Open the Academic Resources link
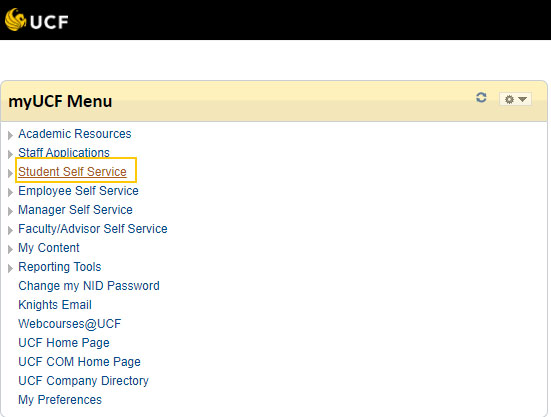 (75, 134)
